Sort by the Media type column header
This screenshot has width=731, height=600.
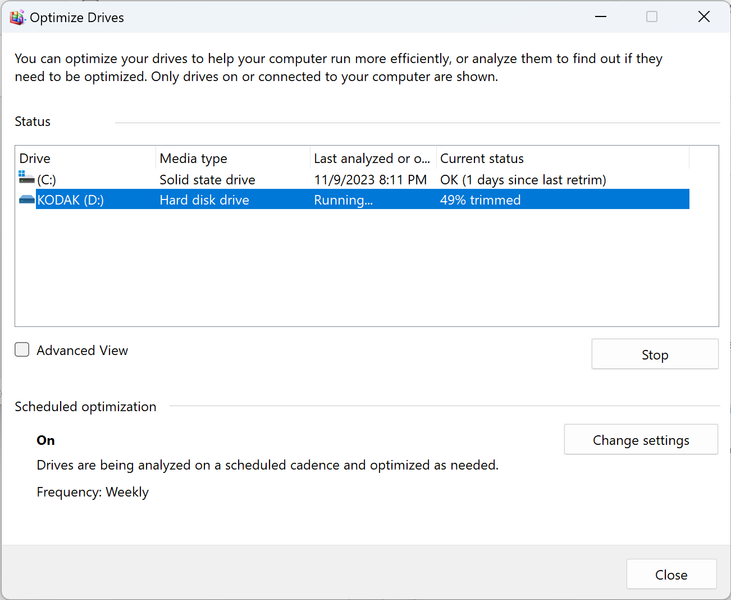point(232,158)
